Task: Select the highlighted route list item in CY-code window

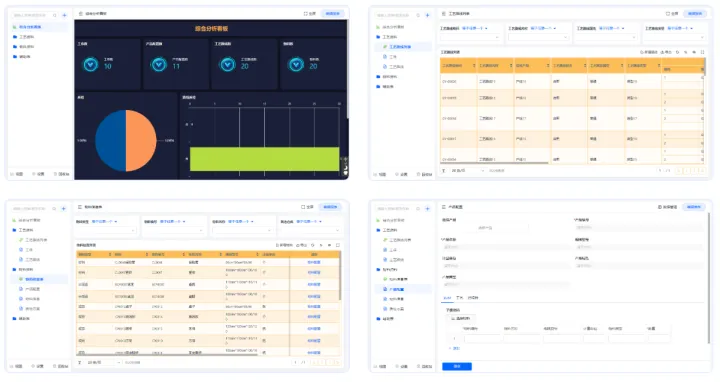Action: pyautogui.click(x=403, y=47)
